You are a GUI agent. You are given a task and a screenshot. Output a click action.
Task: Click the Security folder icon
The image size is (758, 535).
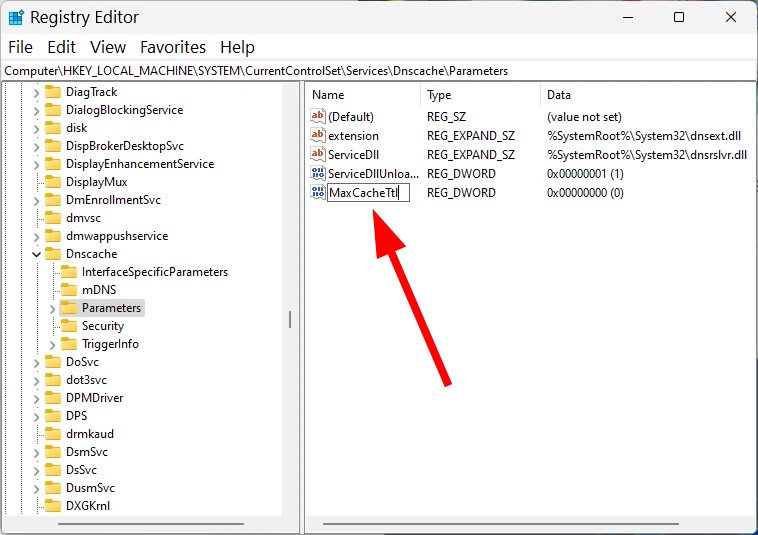point(69,326)
